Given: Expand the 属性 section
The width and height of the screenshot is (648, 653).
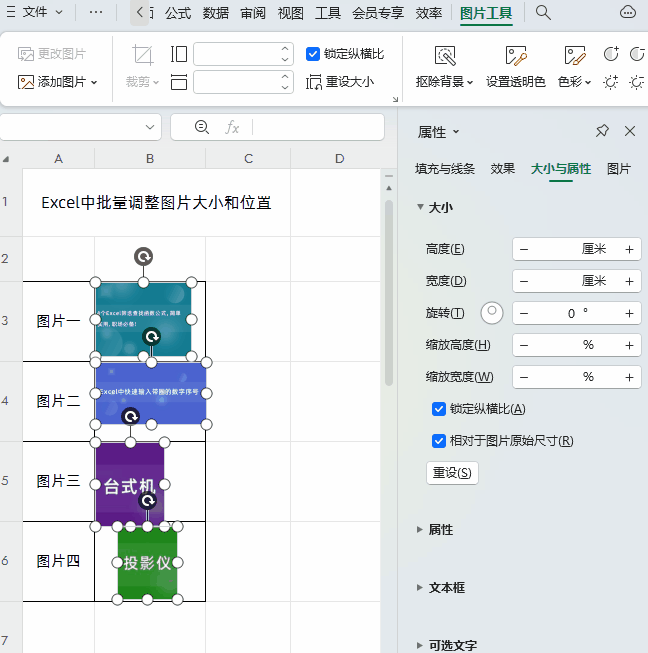Looking at the screenshot, I should point(419,529).
